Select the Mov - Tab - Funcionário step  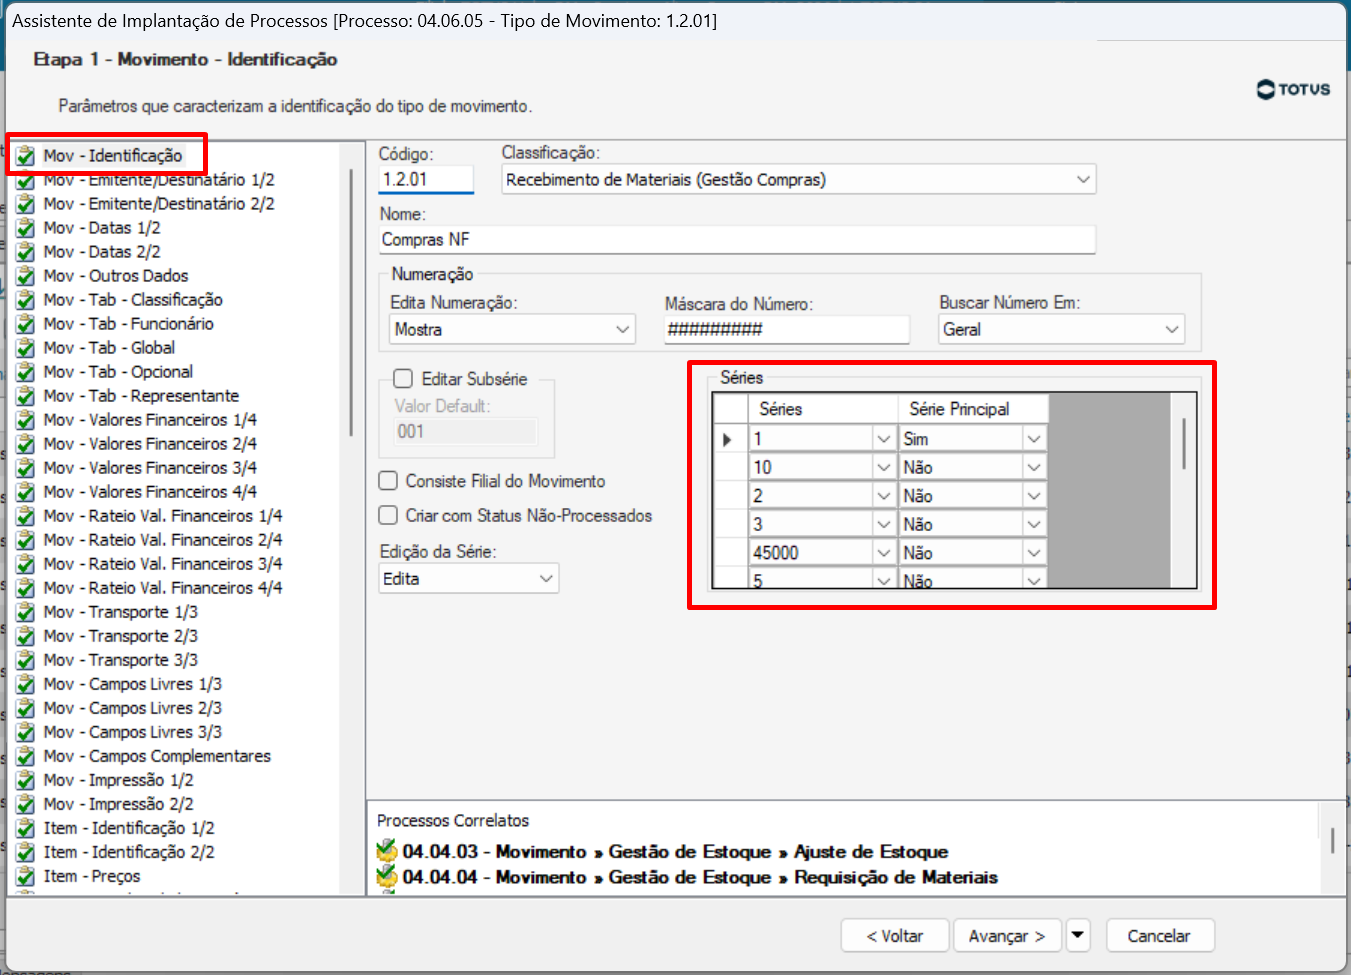pyautogui.click(x=128, y=324)
